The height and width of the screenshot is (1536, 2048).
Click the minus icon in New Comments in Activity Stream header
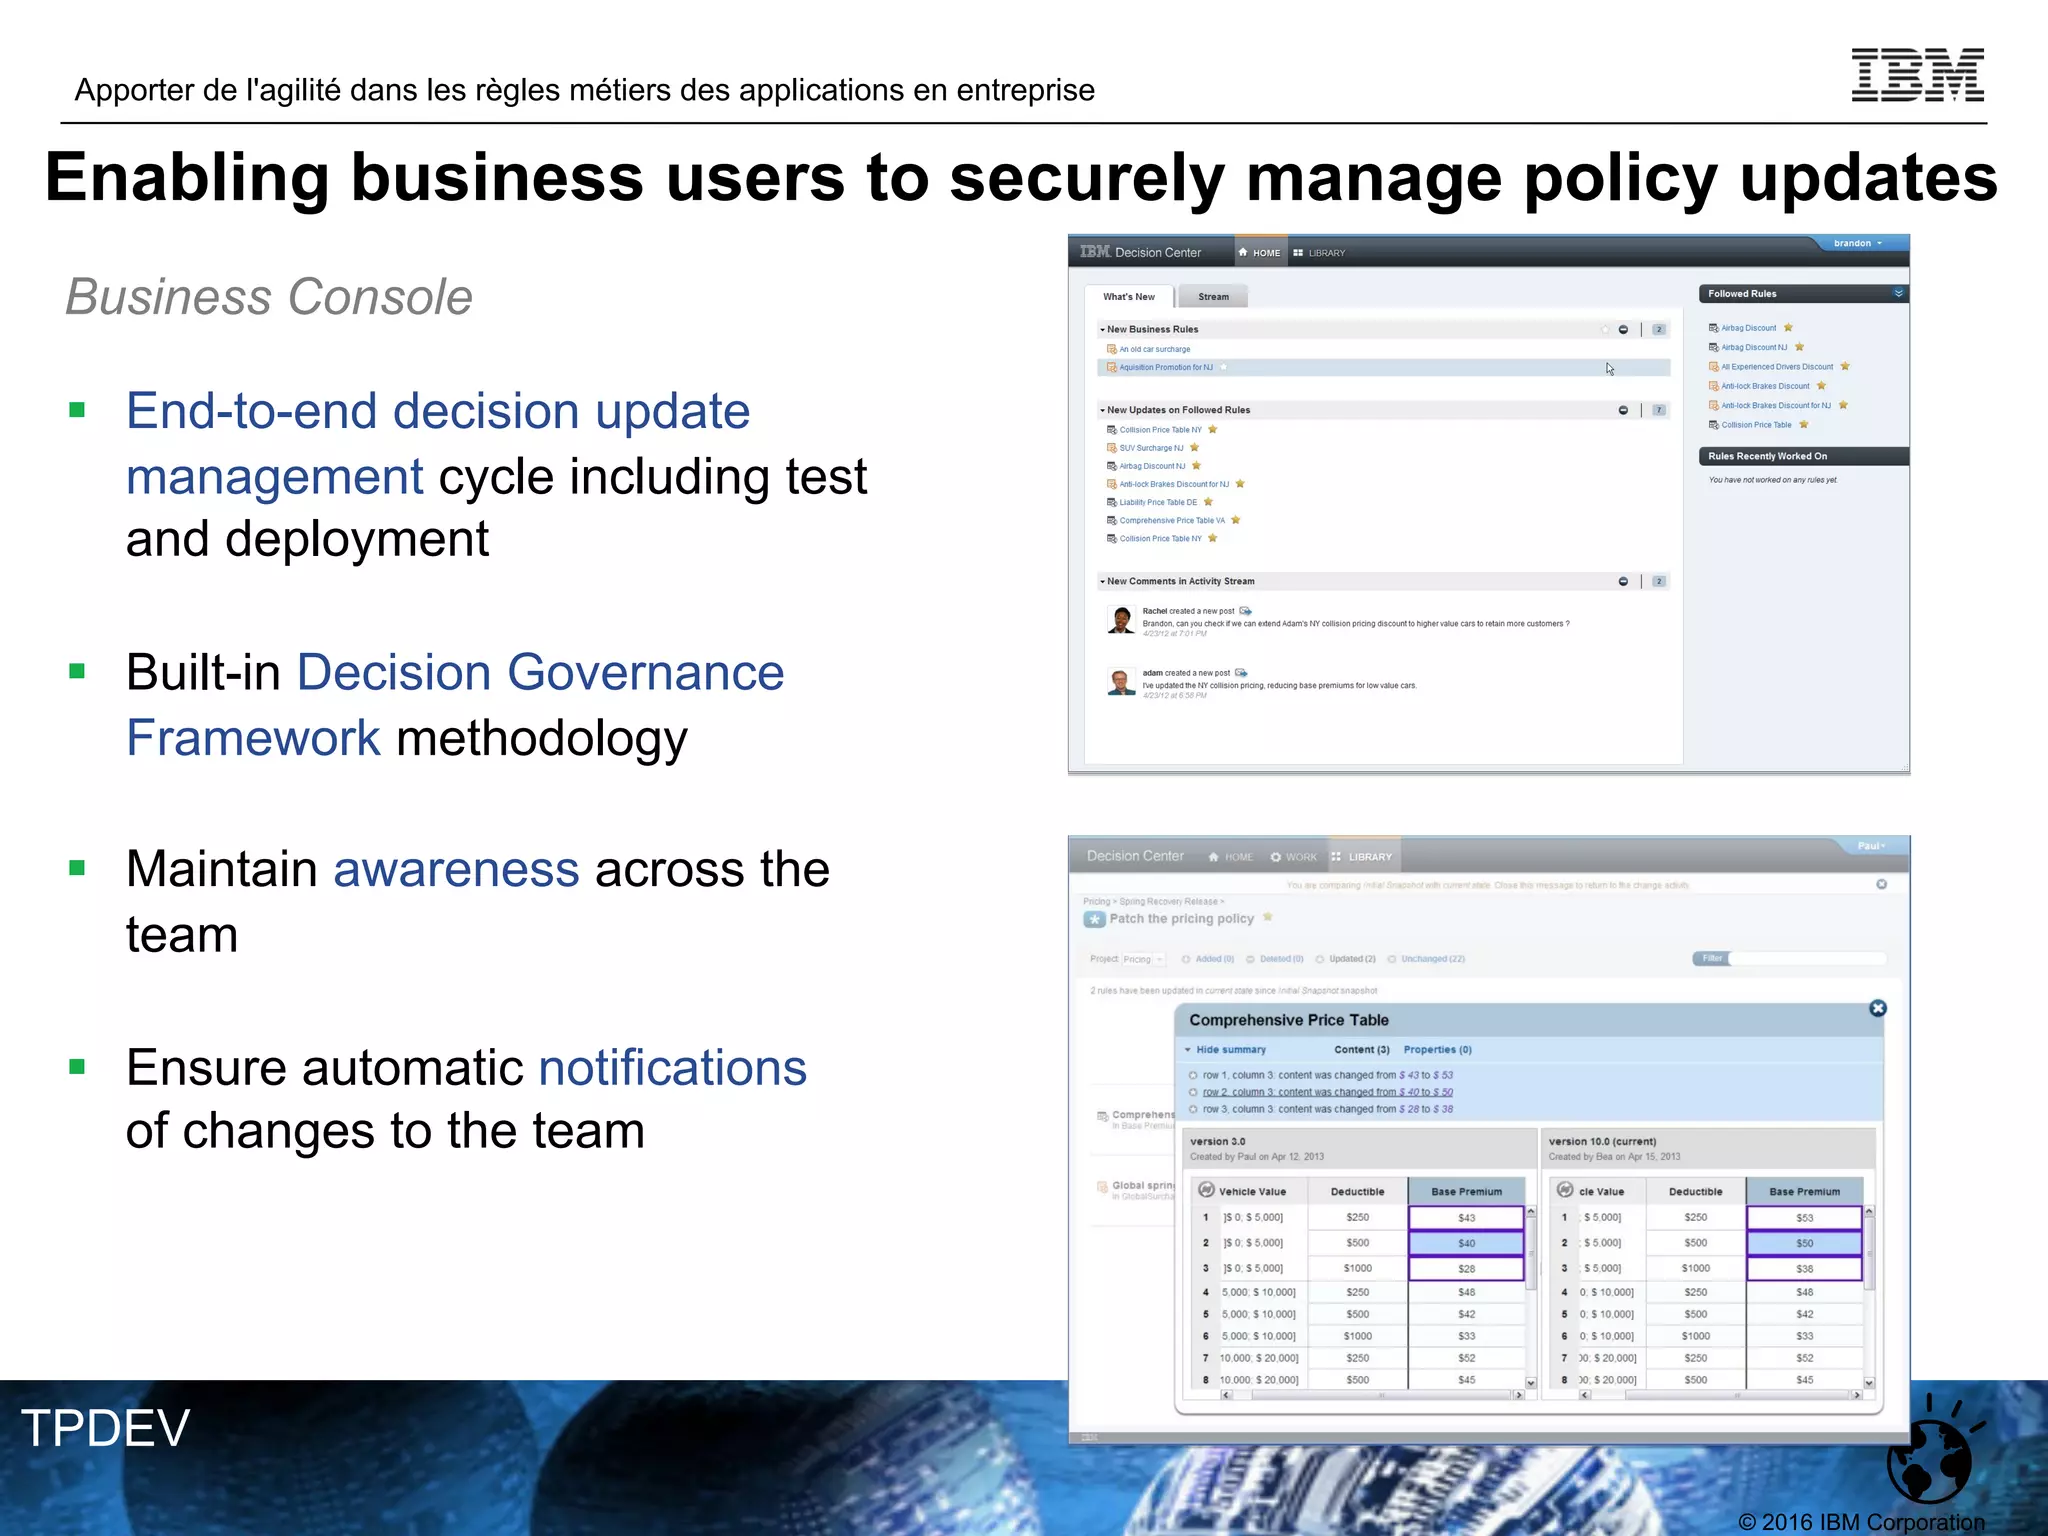click(1623, 581)
